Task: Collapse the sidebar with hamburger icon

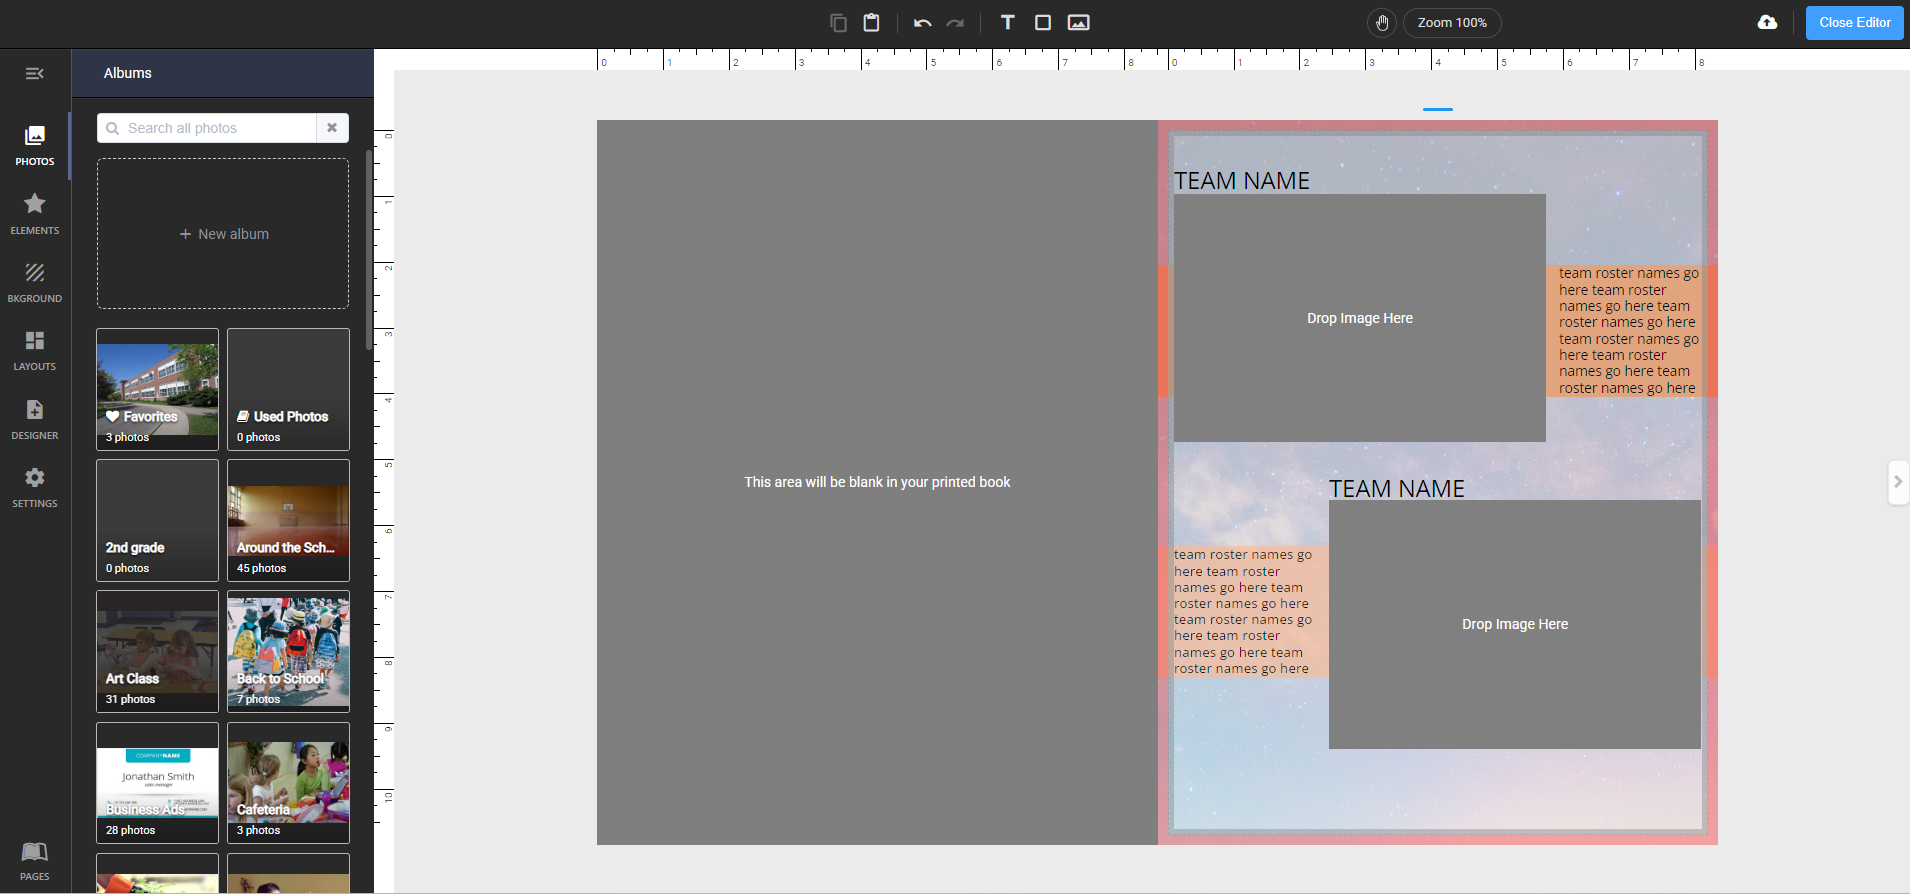Action: click(35, 73)
